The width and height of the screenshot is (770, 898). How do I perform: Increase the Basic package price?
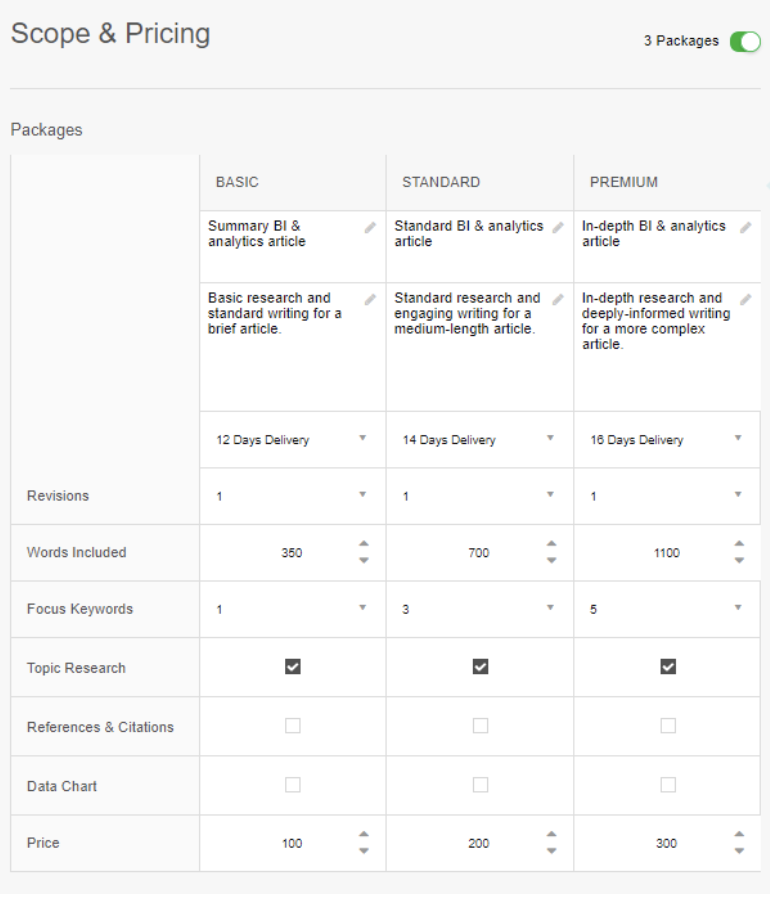[364, 837]
